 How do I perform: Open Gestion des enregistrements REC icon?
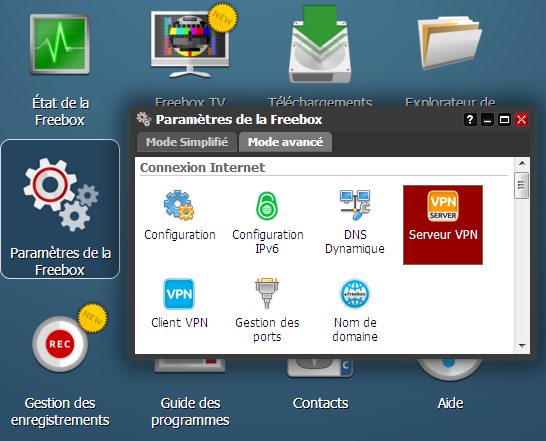coord(61,343)
